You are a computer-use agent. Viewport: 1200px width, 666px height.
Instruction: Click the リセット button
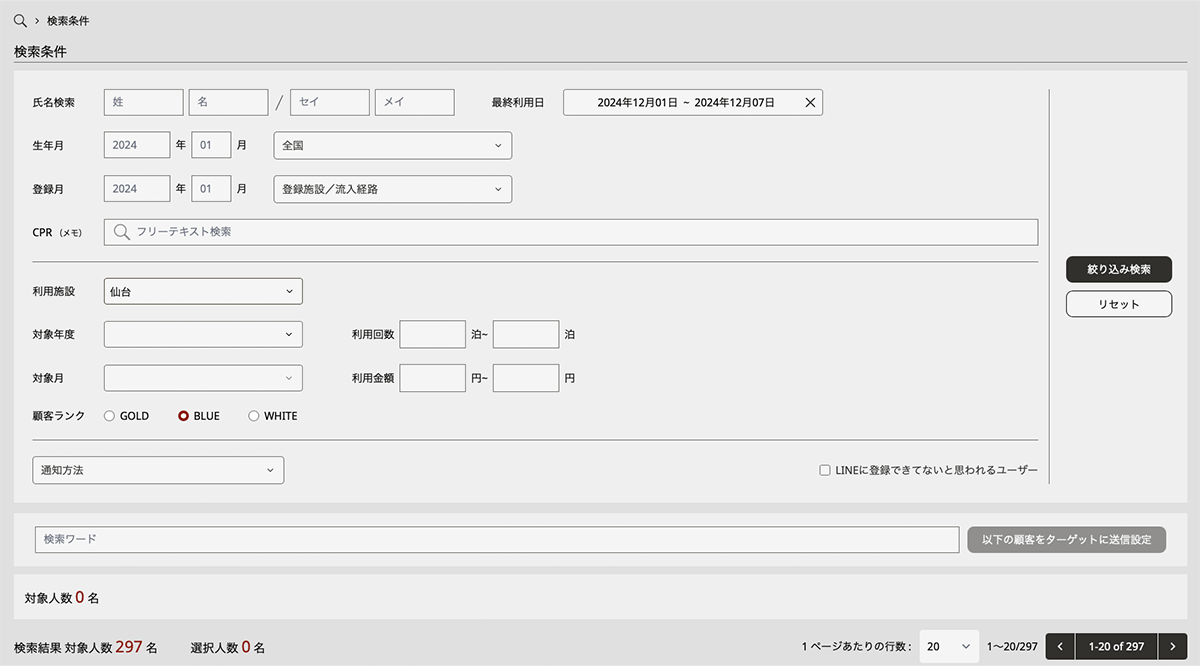tap(1118, 304)
